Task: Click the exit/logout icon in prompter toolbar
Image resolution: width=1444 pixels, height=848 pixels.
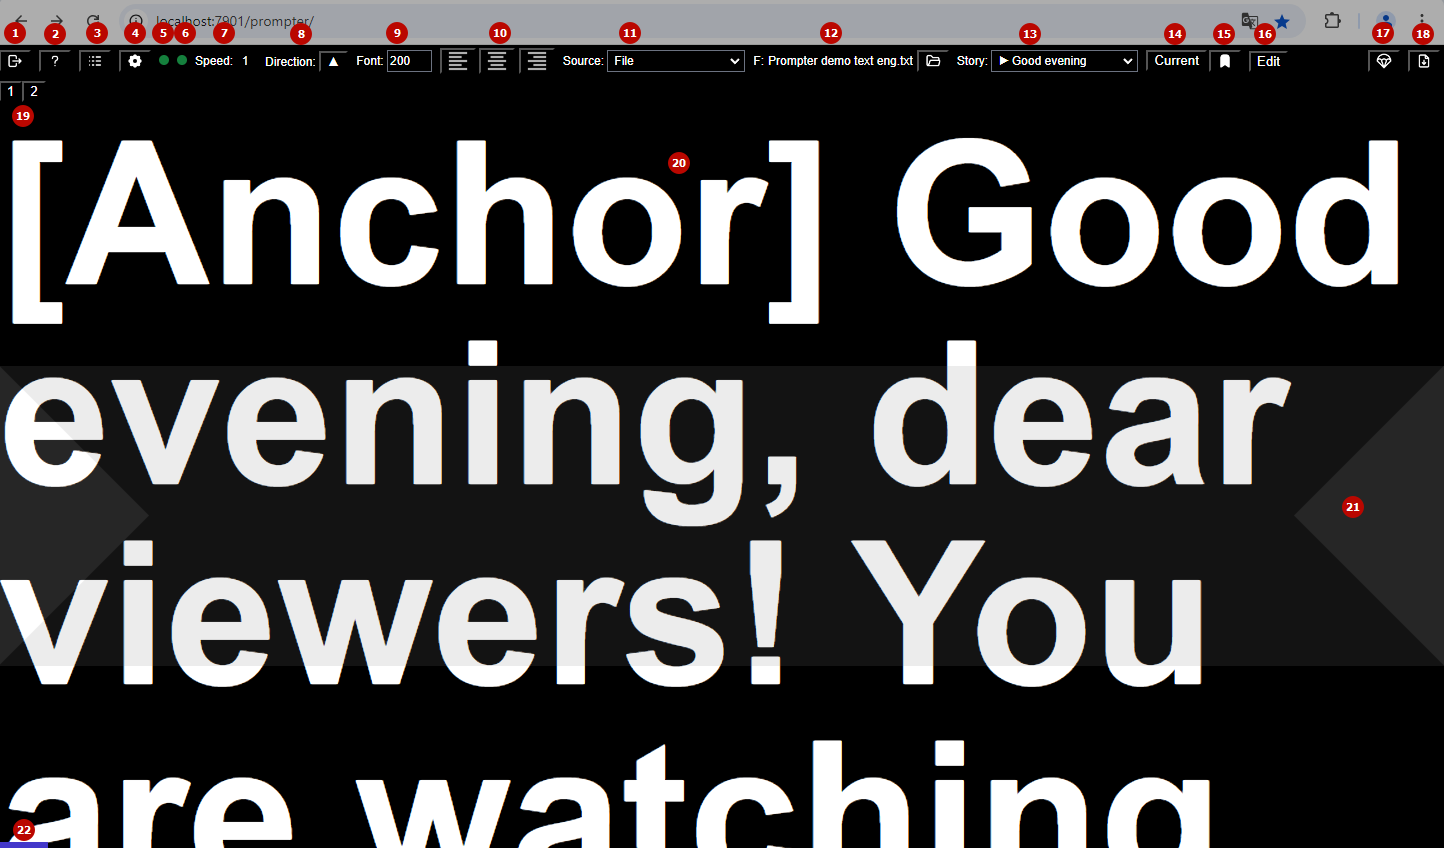Action: coord(15,61)
